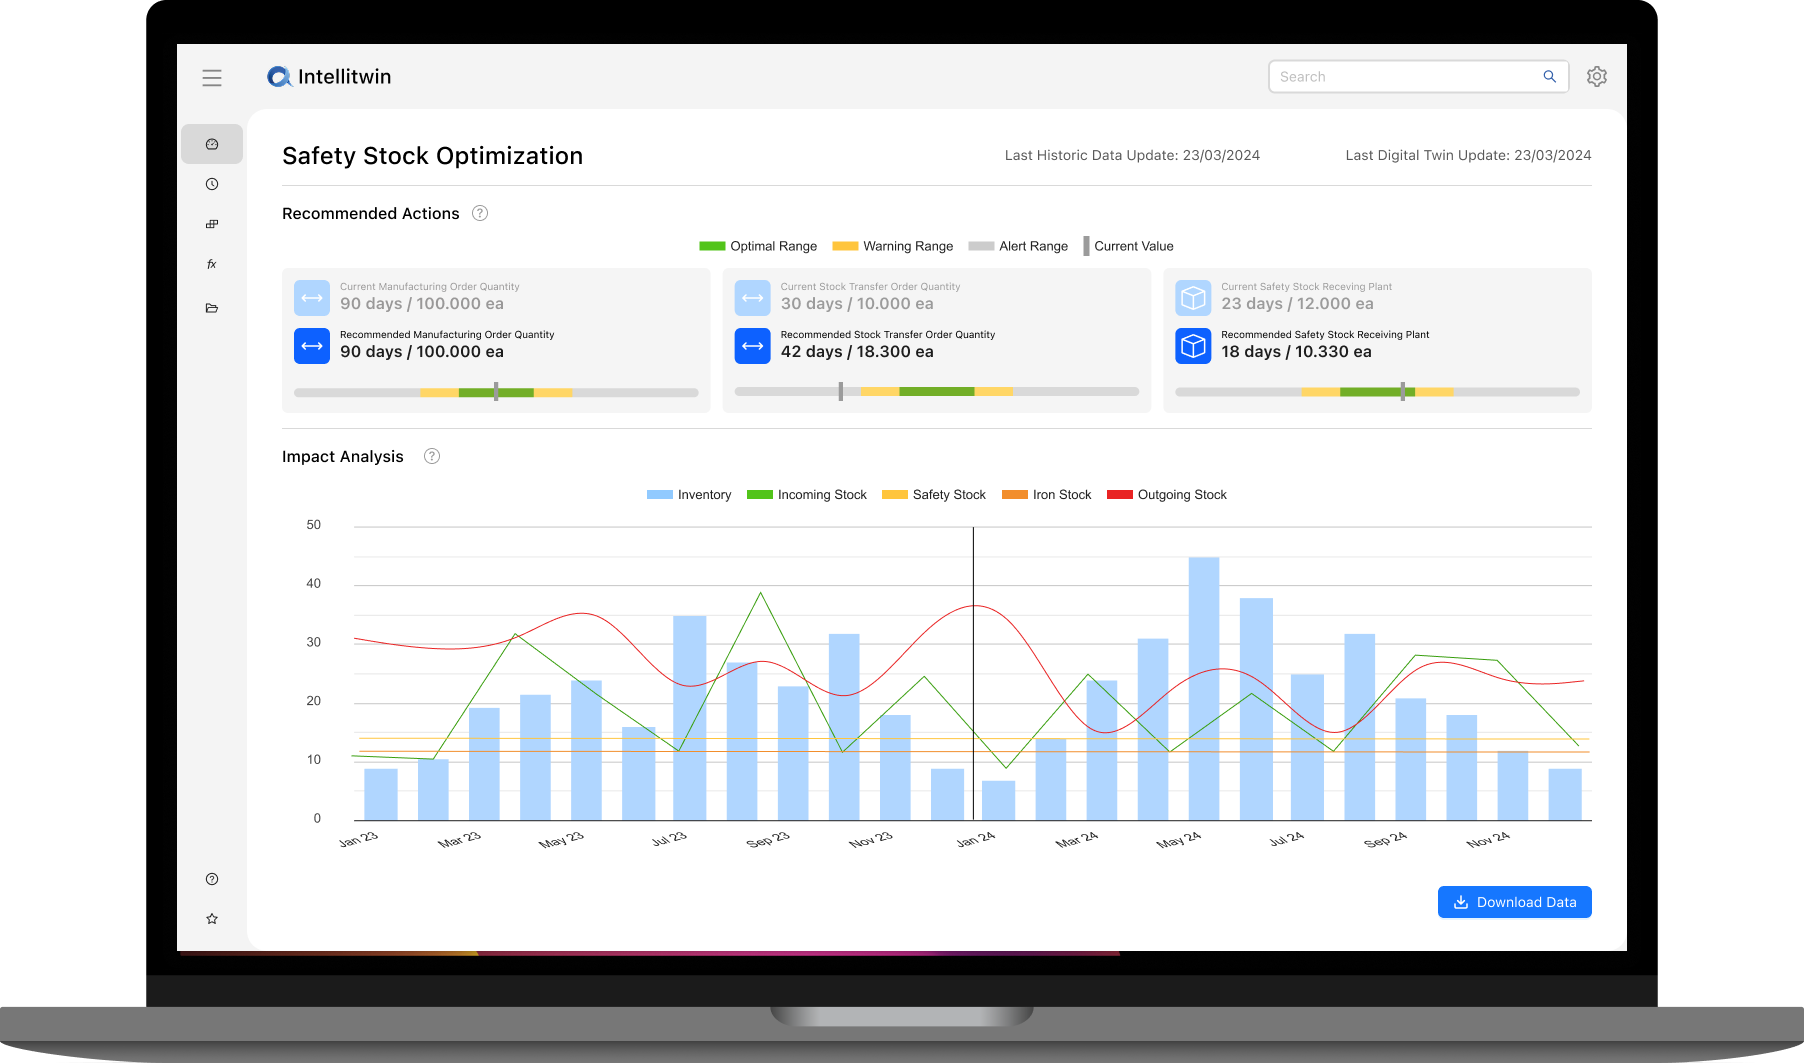The image size is (1804, 1063).
Task: Expand the Recommended Actions help tooltip
Action: coord(480,213)
